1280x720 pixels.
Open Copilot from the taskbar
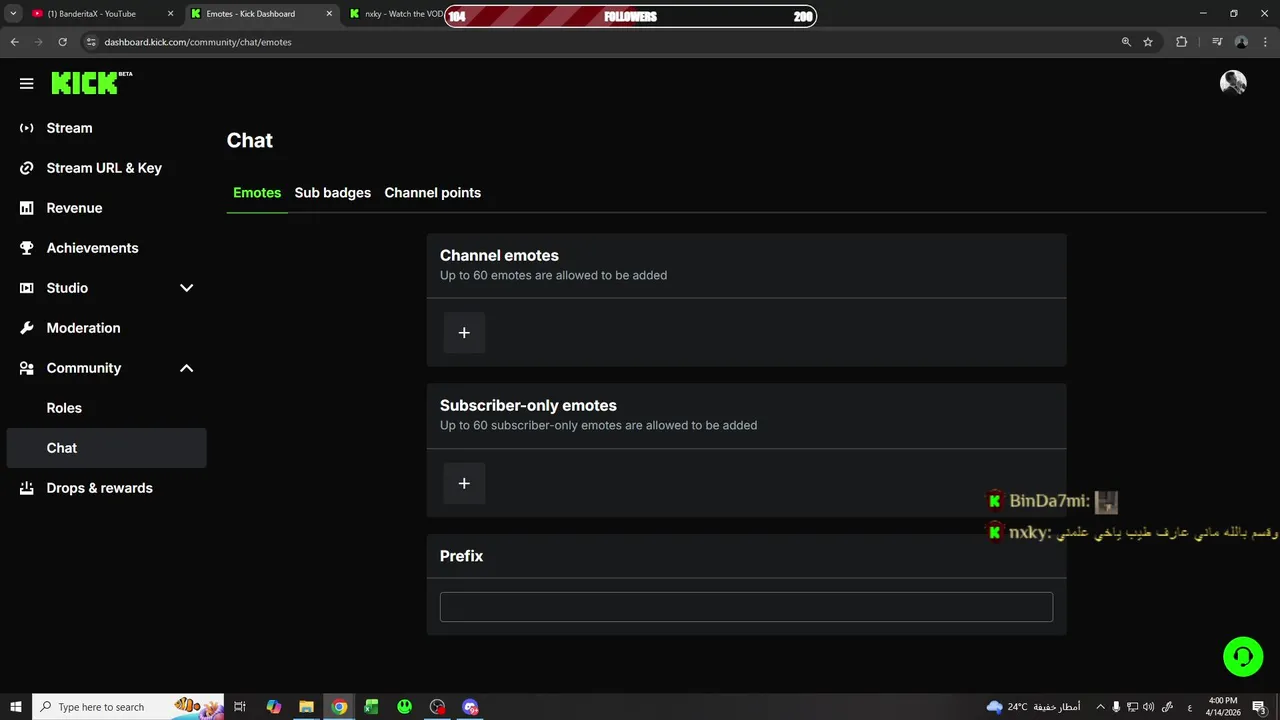(x=274, y=707)
